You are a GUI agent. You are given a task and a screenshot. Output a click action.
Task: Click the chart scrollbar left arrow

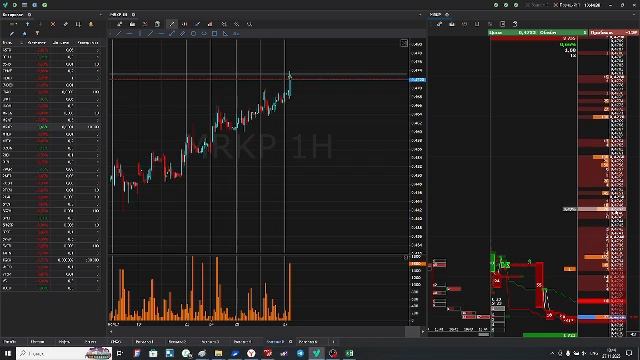click(x=111, y=331)
